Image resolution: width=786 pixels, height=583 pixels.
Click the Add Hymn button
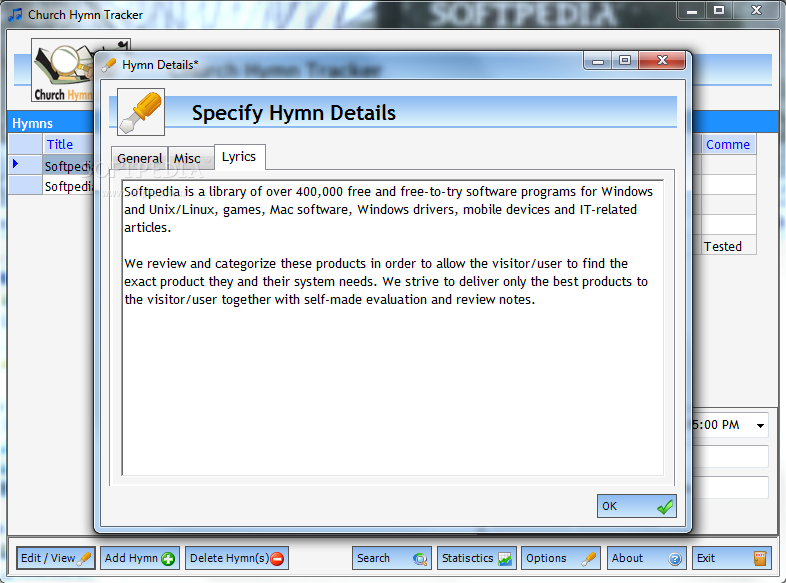pos(140,558)
